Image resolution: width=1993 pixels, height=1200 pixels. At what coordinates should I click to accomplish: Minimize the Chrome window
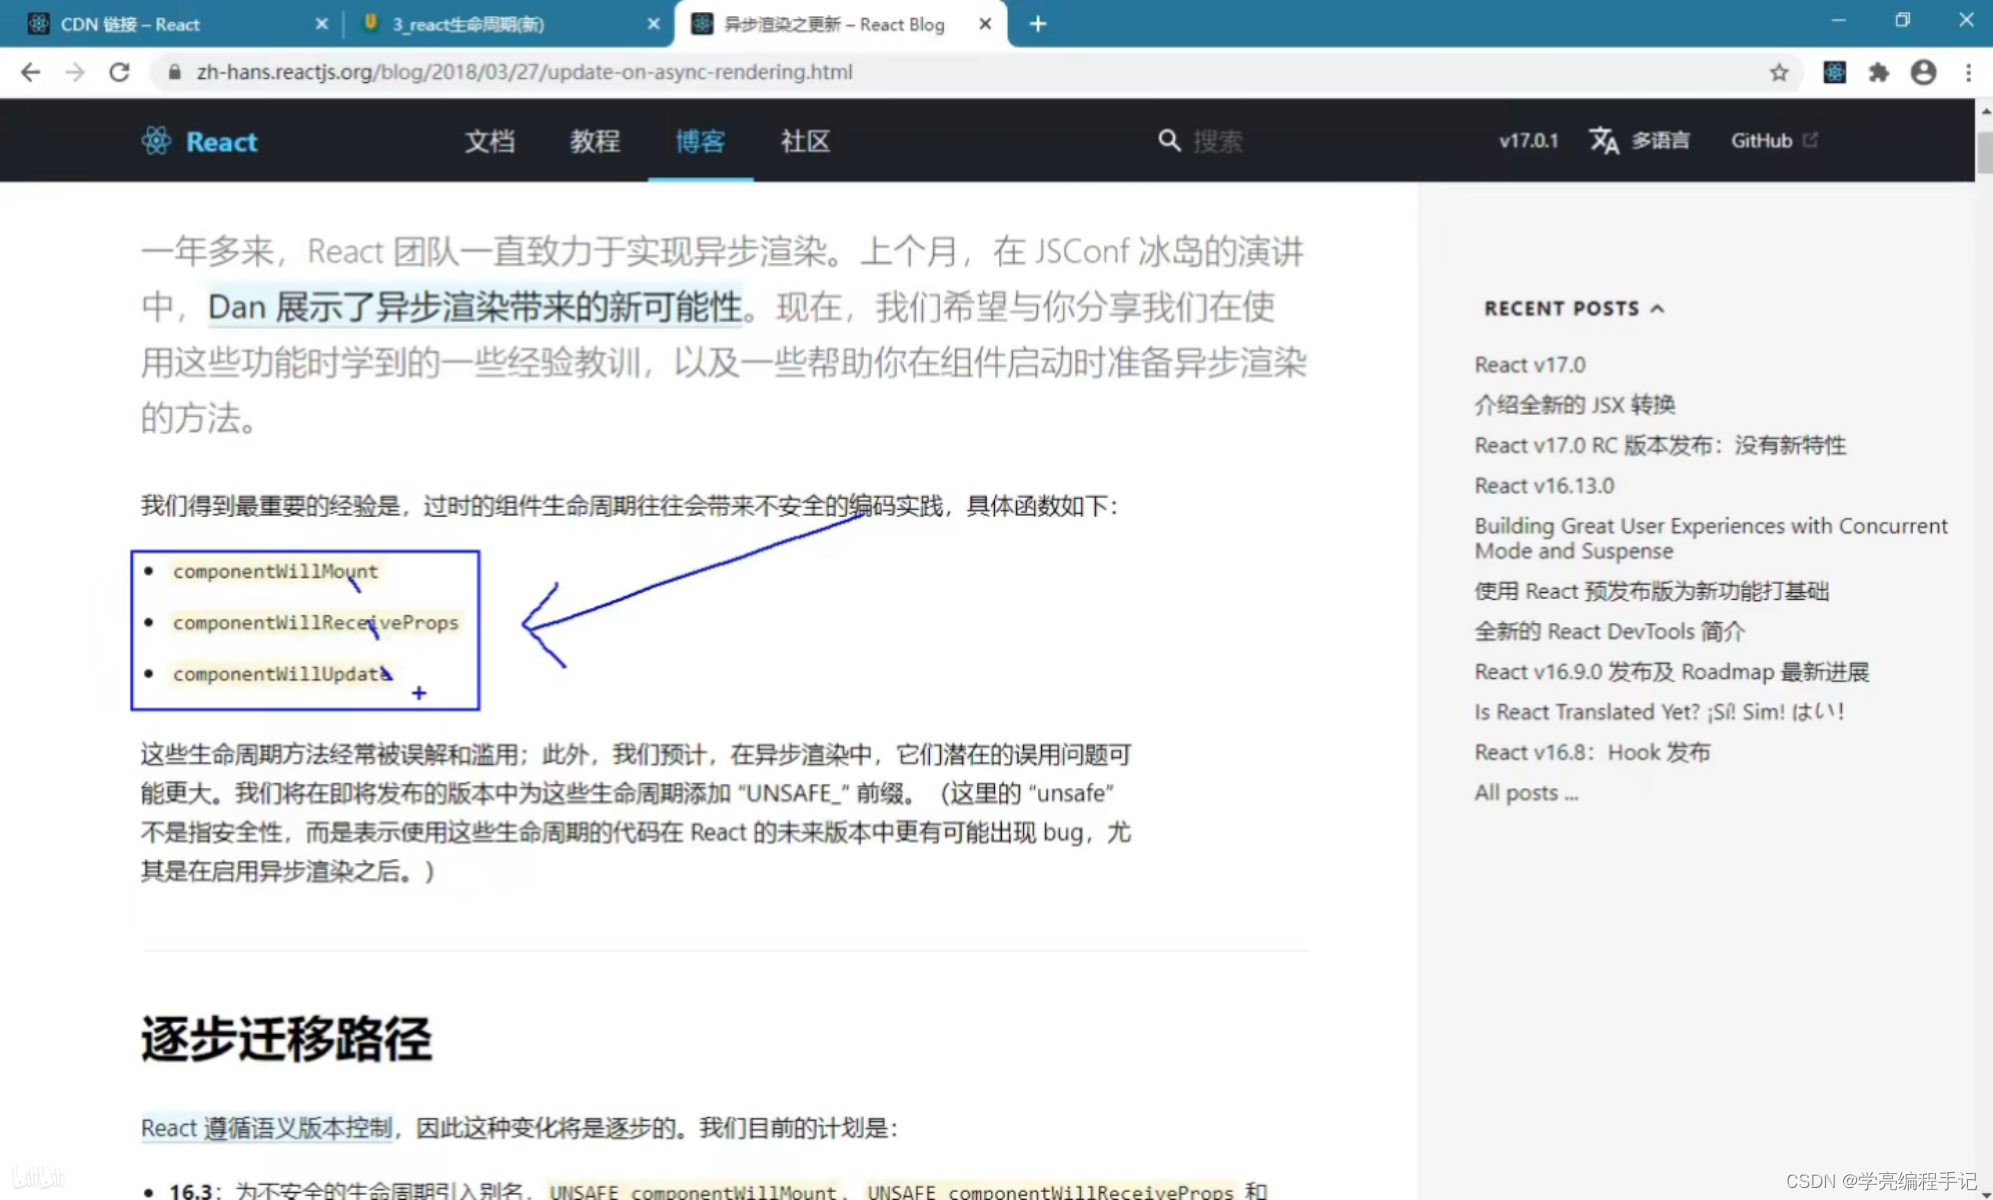tap(1838, 21)
